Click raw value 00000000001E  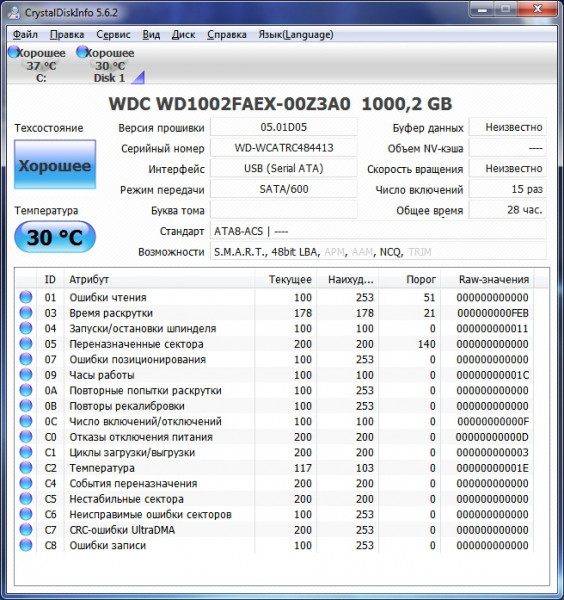tap(493, 468)
